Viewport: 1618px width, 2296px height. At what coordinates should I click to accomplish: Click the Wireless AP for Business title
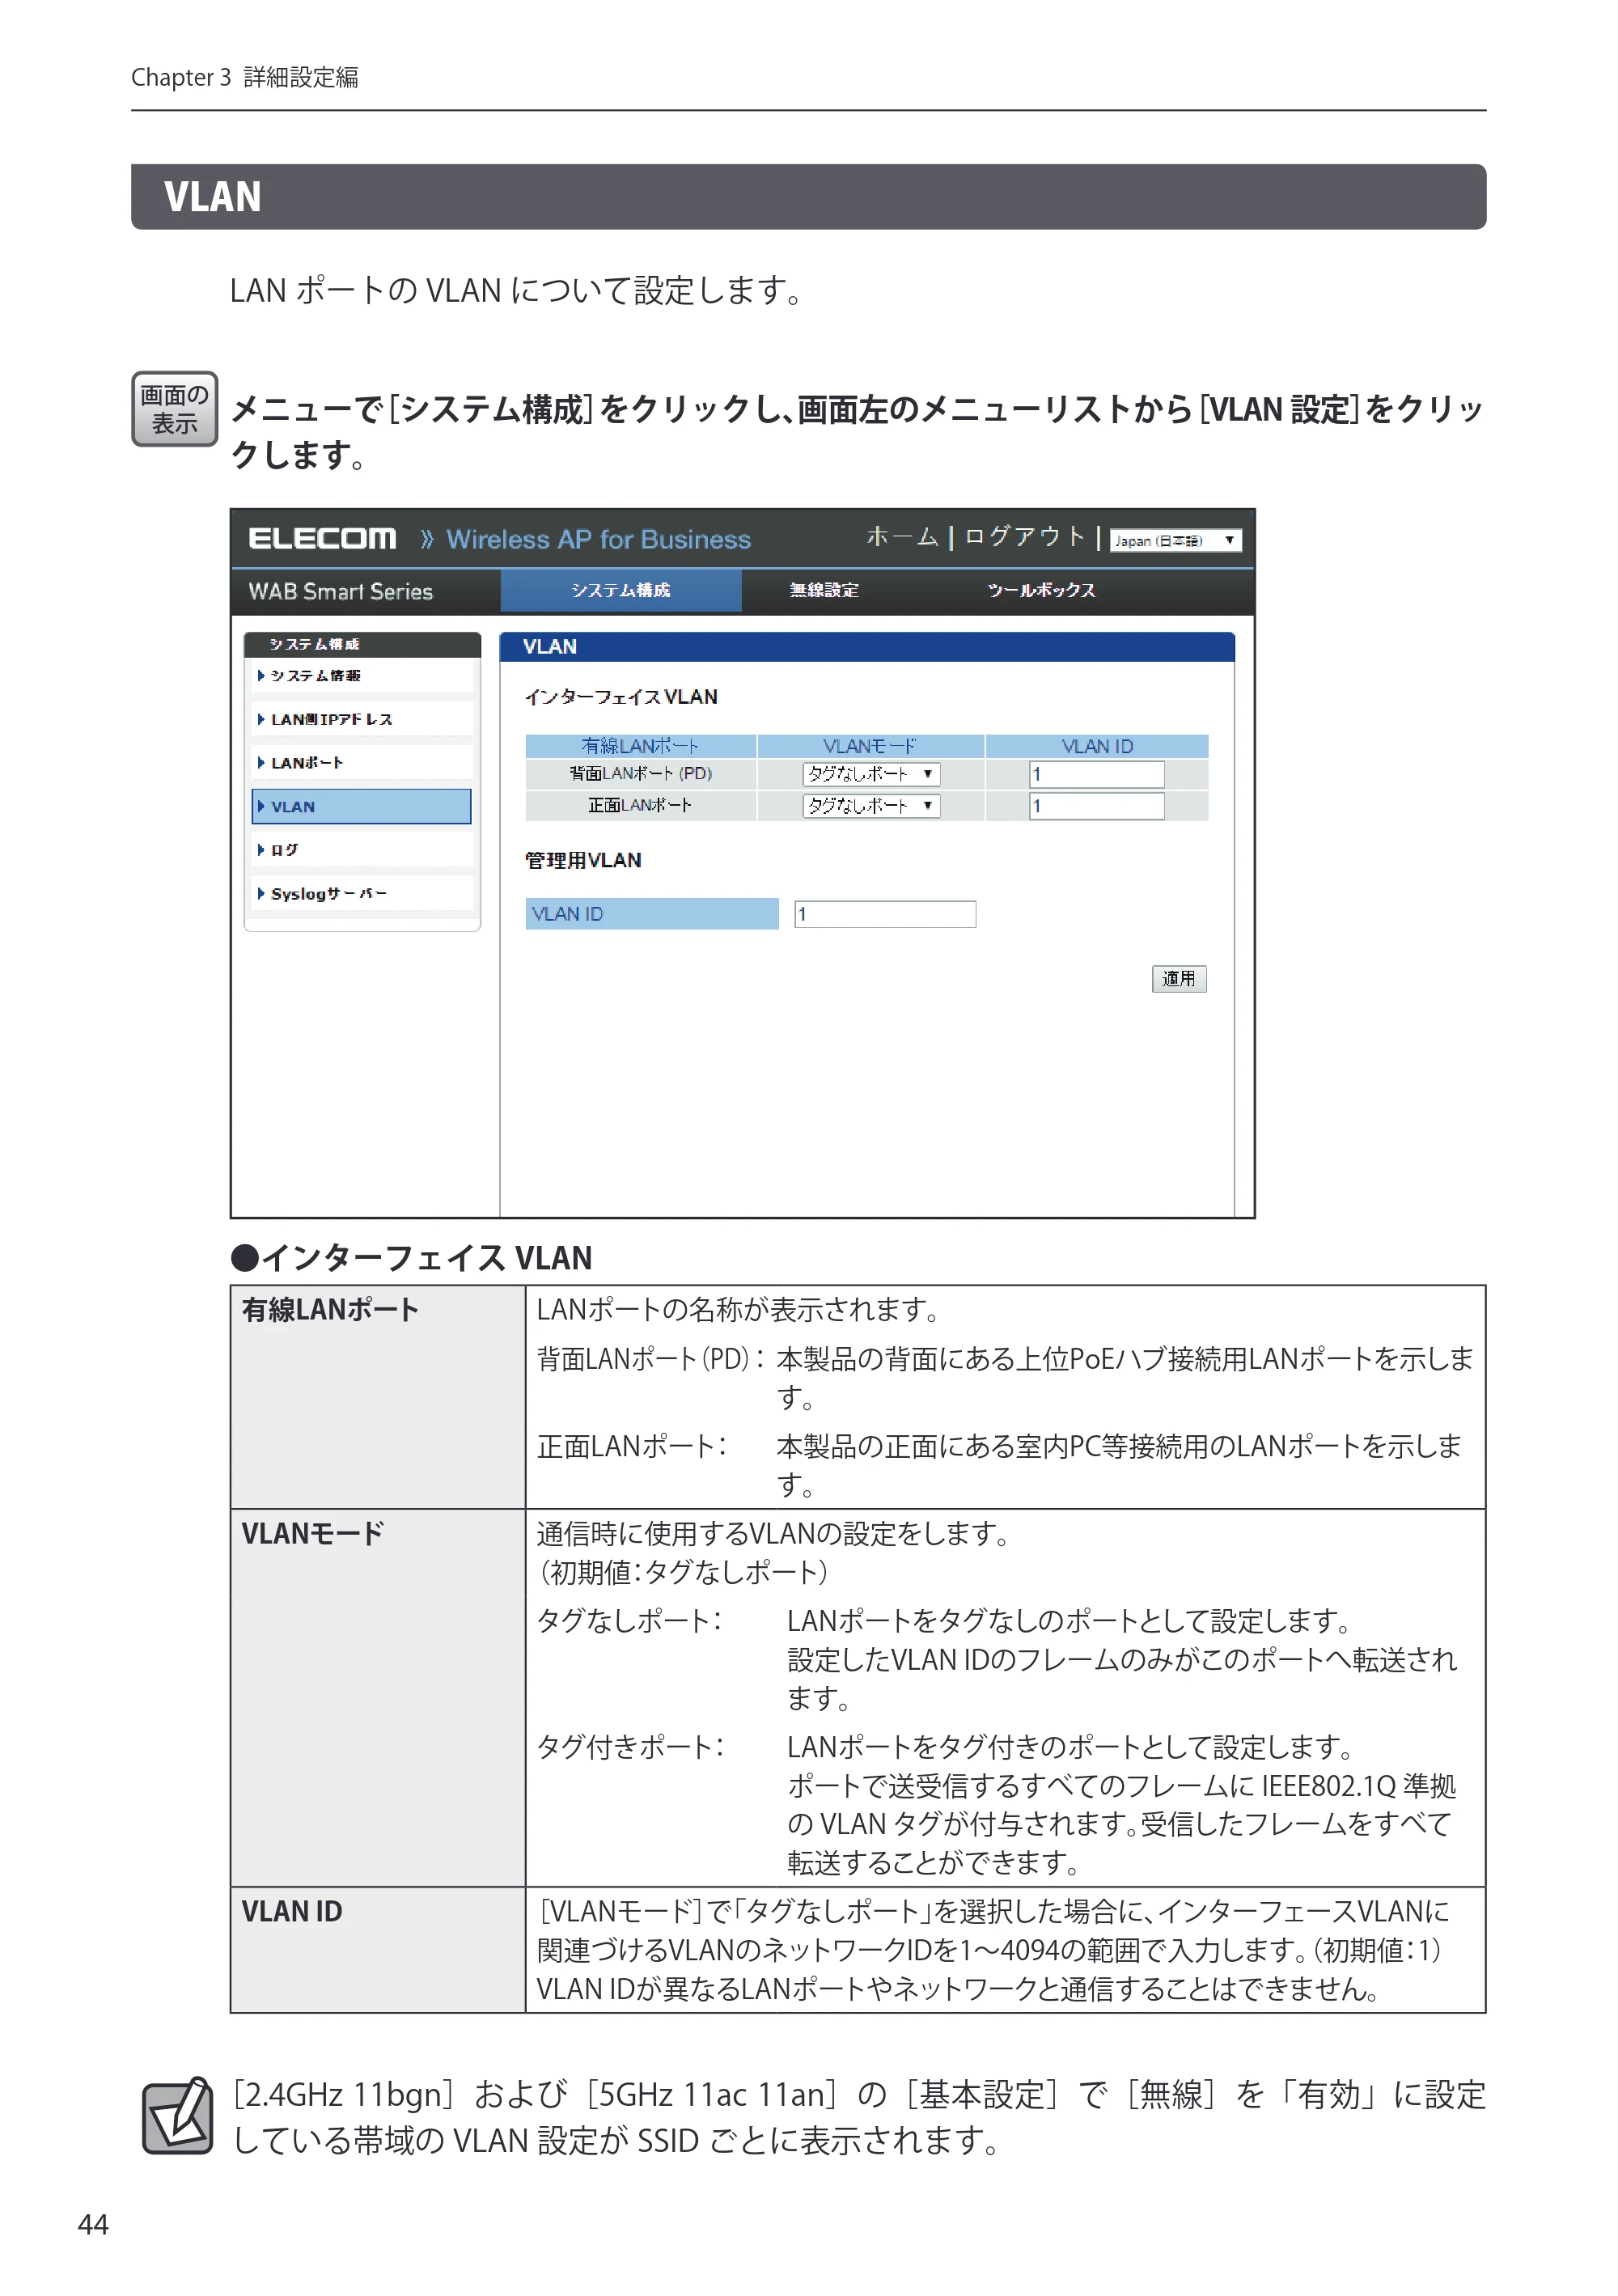598,539
